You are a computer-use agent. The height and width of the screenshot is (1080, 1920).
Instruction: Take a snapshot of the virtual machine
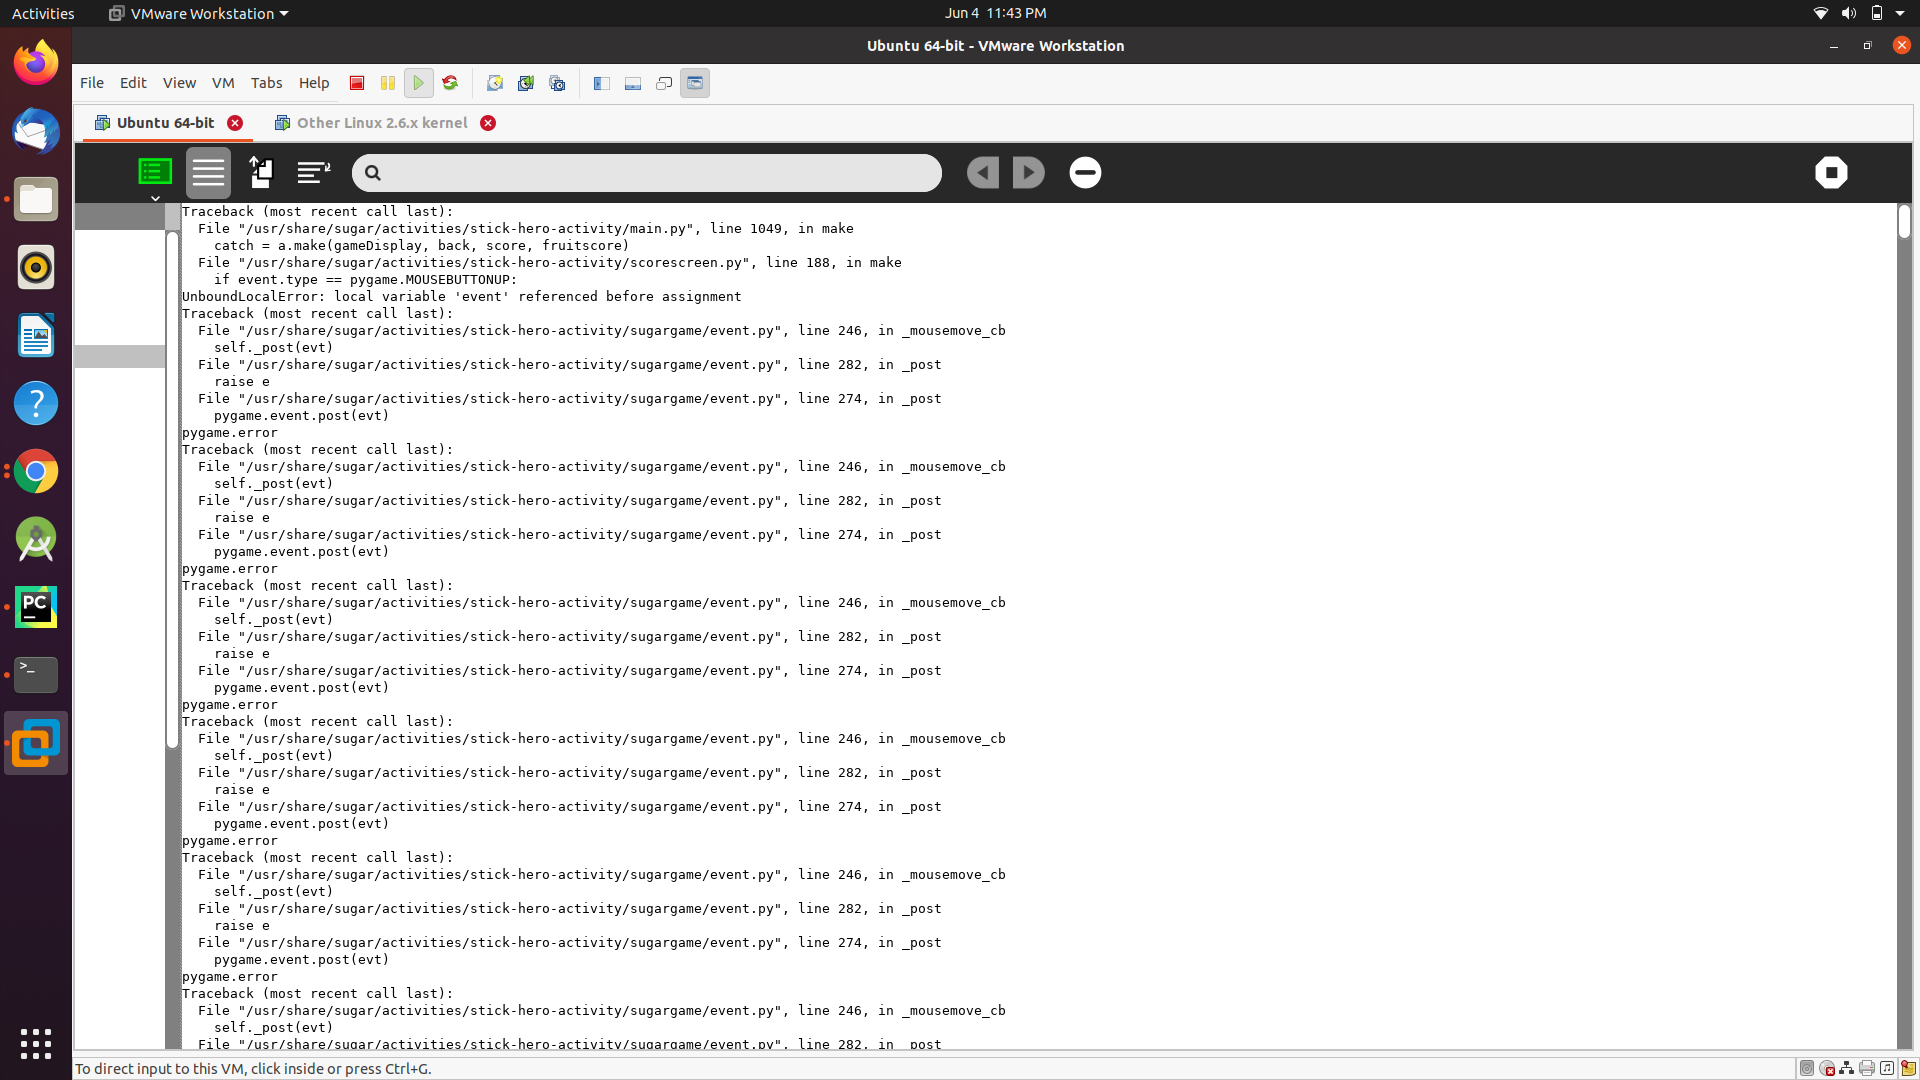[x=495, y=83]
